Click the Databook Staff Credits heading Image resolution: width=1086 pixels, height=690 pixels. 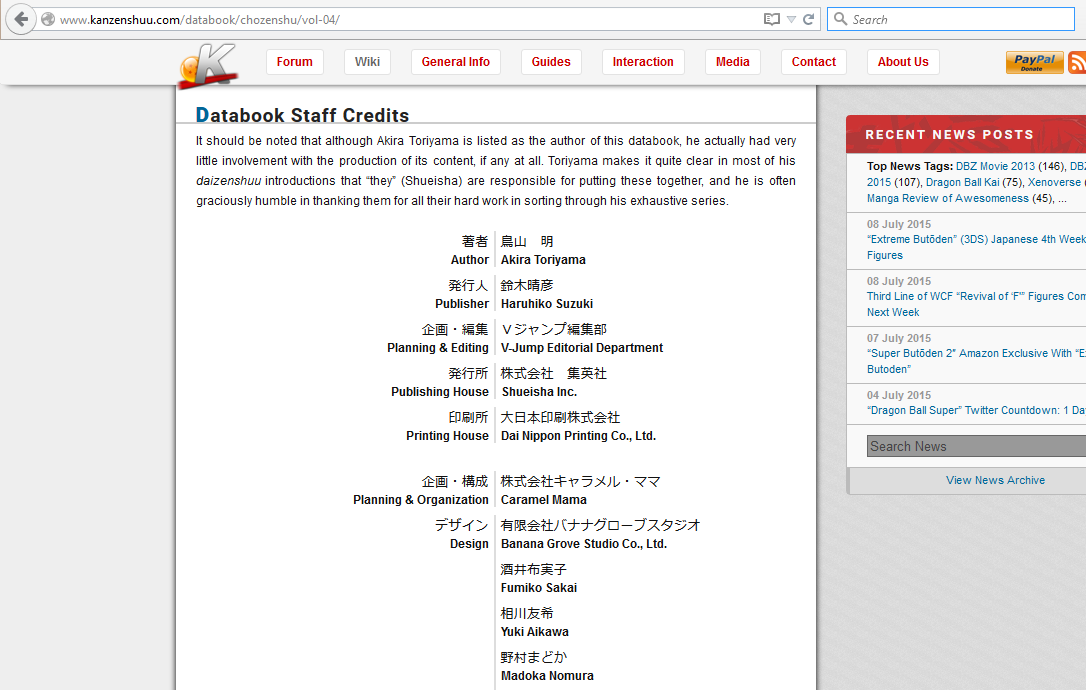[x=303, y=115]
